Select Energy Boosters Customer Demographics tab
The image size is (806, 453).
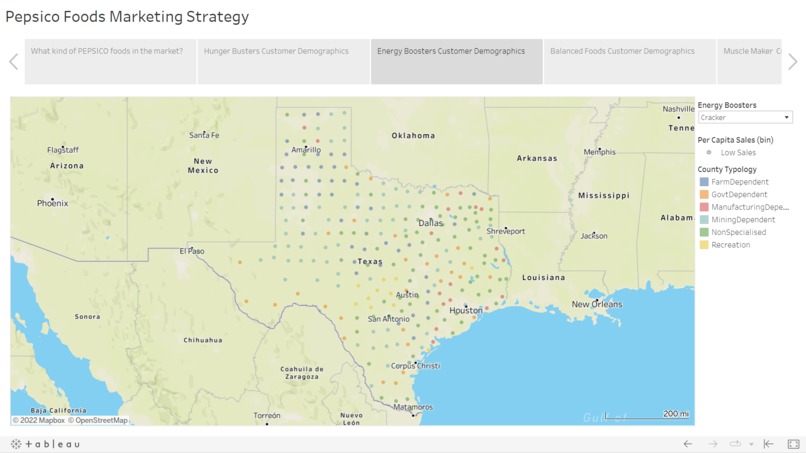click(456, 61)
